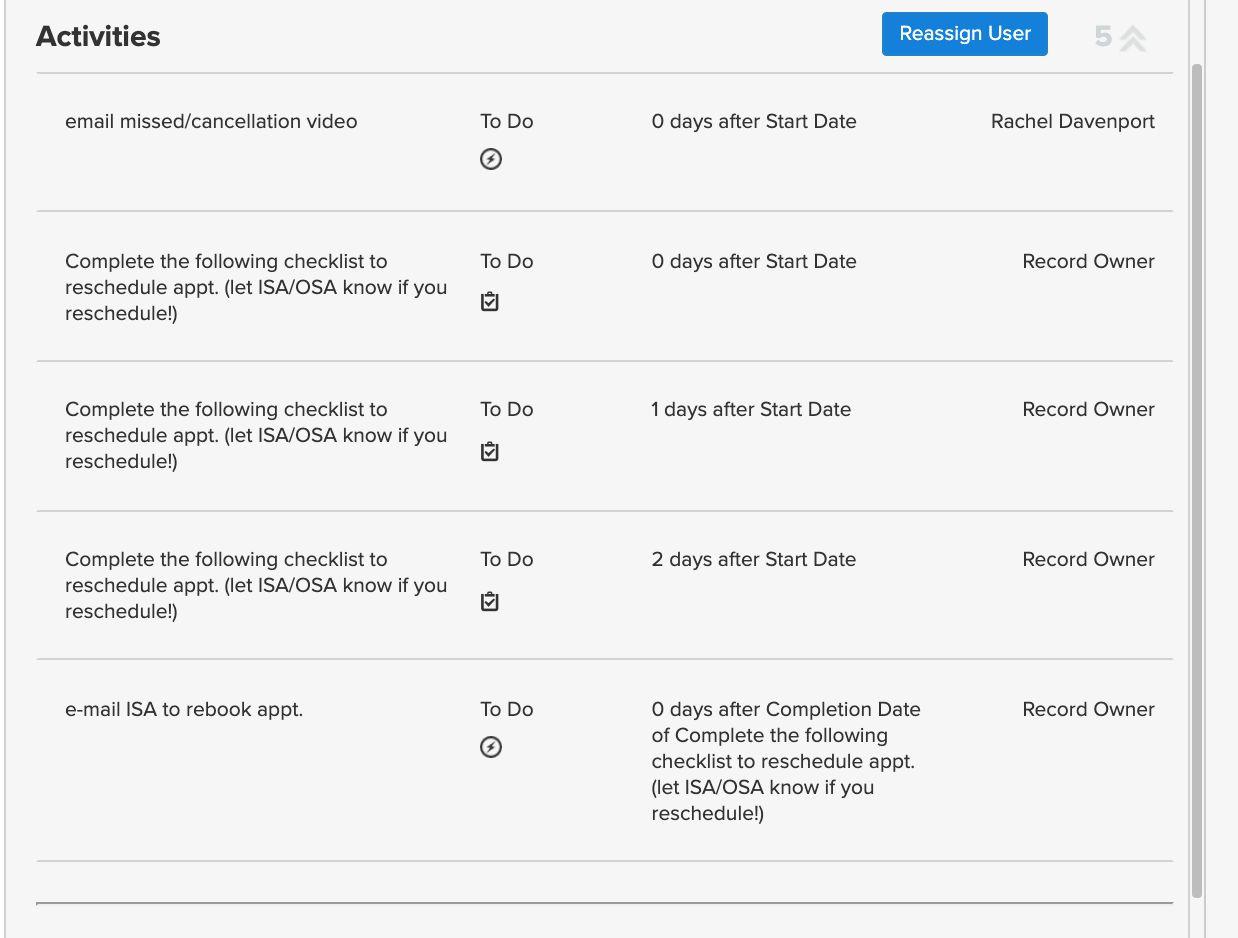Click lightning icon on e-mail ISA row
This screenshot has width=1238, height=938.
(490, 747)
